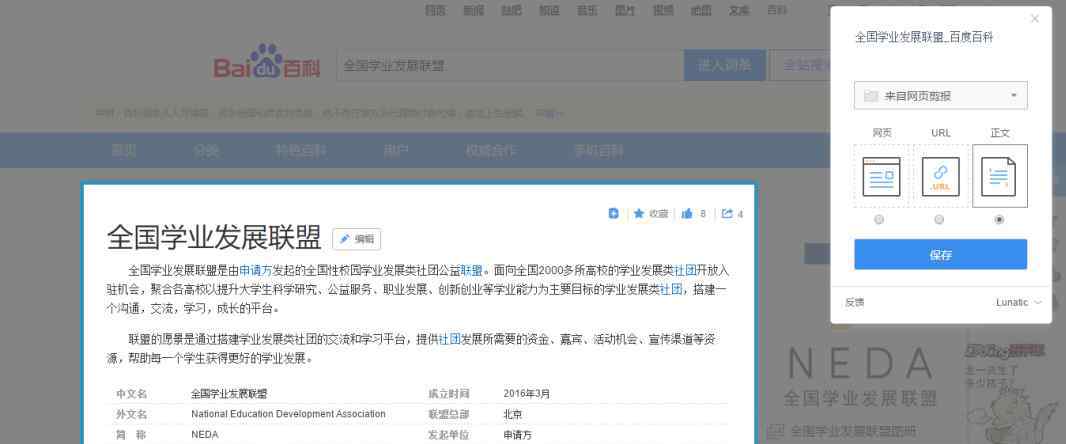Choose the 网页 clip mode icon in clipper
This screenshot has width=1066, height=444.
tap(881, 176)
